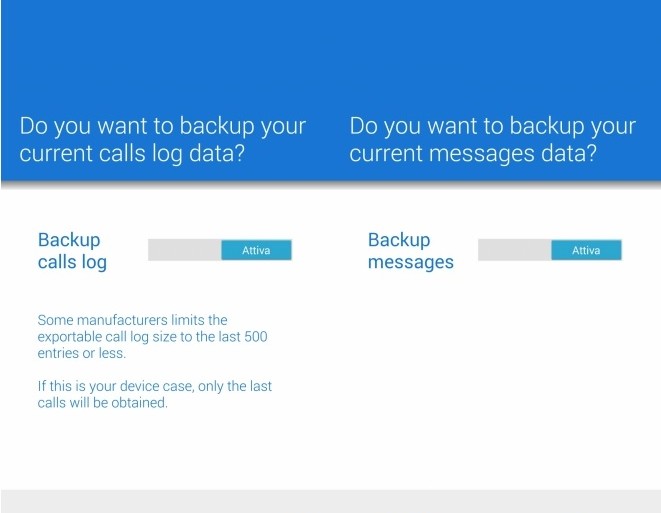Click the word "messages" in the right heading
The height and width of the screenshot is (513, 661).
[x=477, y=155]
